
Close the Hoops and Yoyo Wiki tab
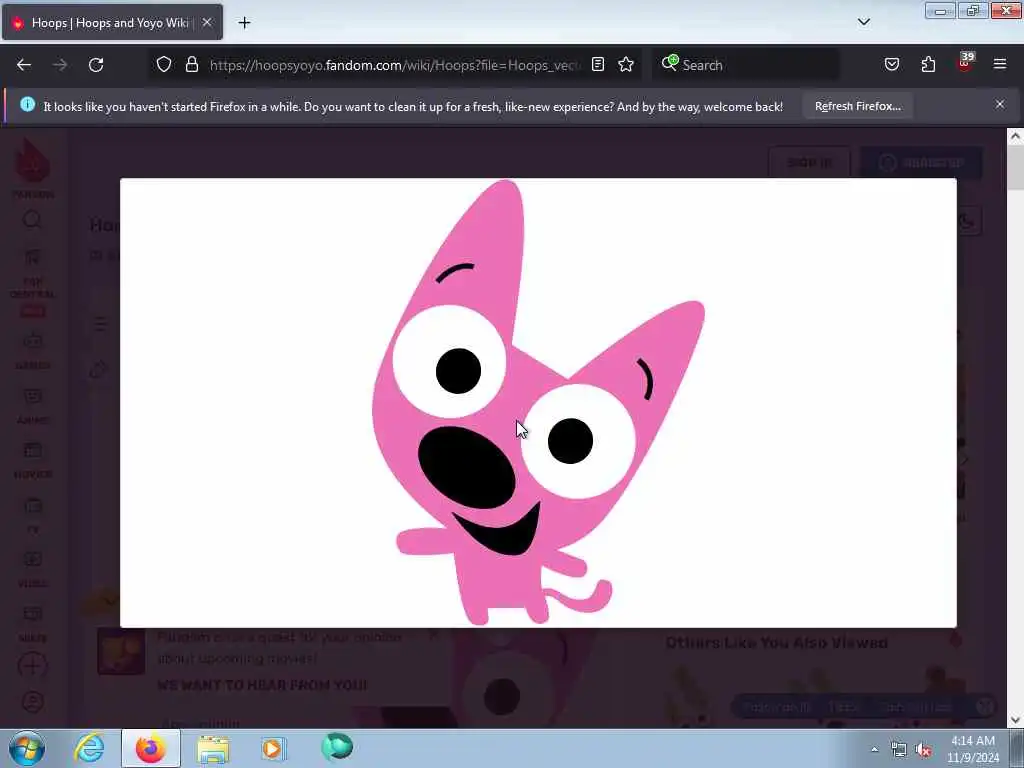pyautogui.click(x=207, y=22)
